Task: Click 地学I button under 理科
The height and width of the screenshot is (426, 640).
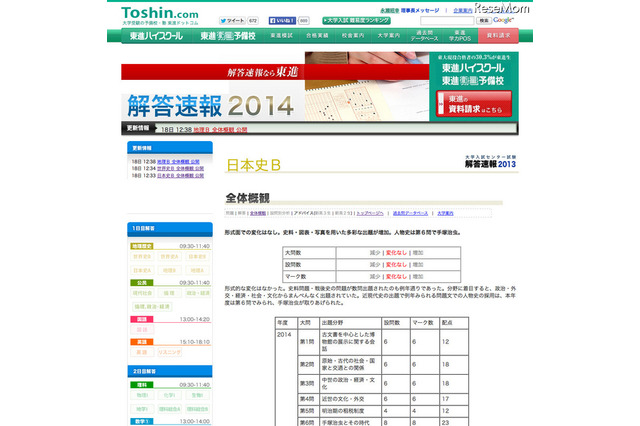Action: [x=142, y=409]
